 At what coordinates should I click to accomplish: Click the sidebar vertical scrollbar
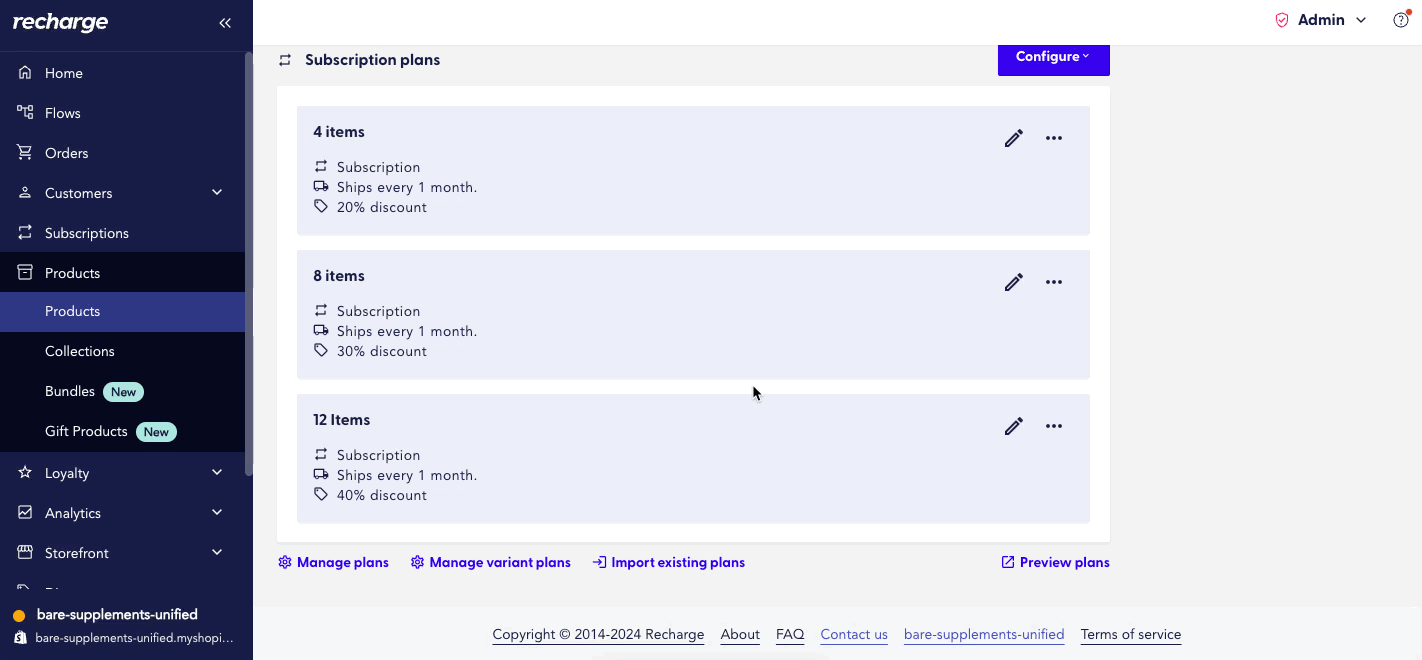coord(249,260)
